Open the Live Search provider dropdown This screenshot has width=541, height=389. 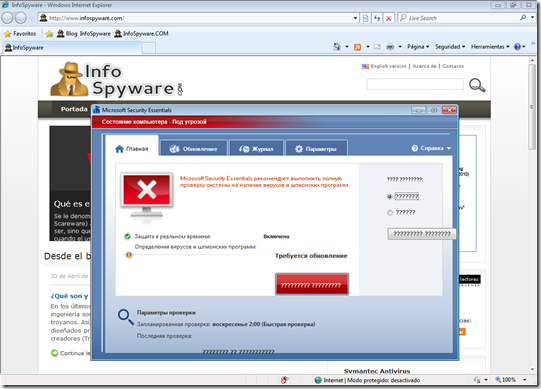[x=532, y=18]
